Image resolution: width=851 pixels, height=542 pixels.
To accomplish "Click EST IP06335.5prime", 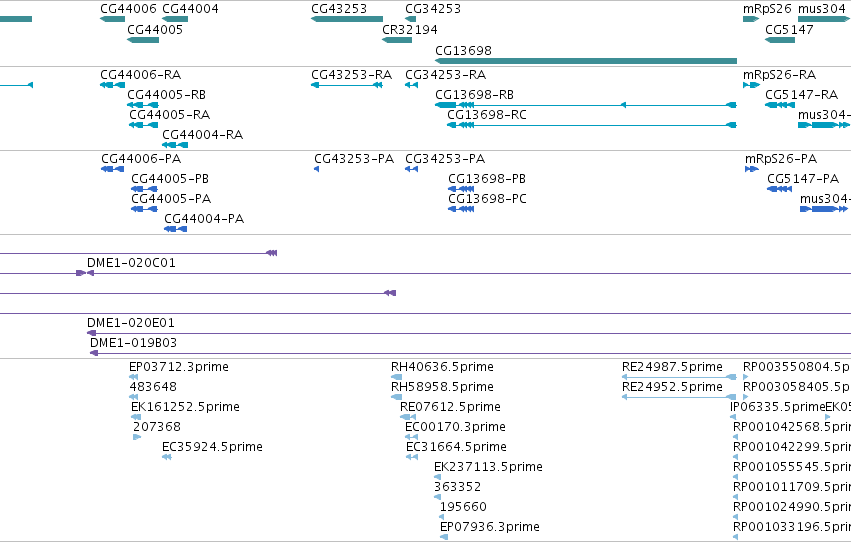I will [778, 407].
